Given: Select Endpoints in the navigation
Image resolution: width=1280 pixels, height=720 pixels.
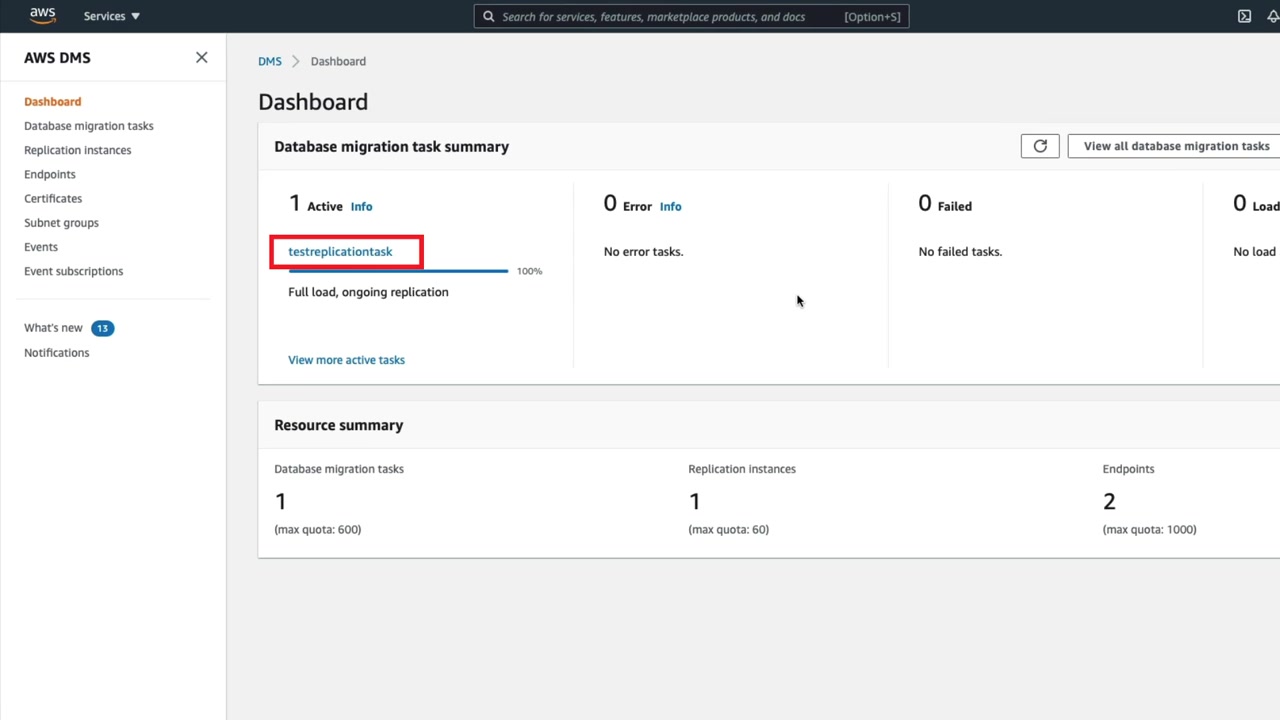Looking at the screenshot, I should tap(50, 174).
